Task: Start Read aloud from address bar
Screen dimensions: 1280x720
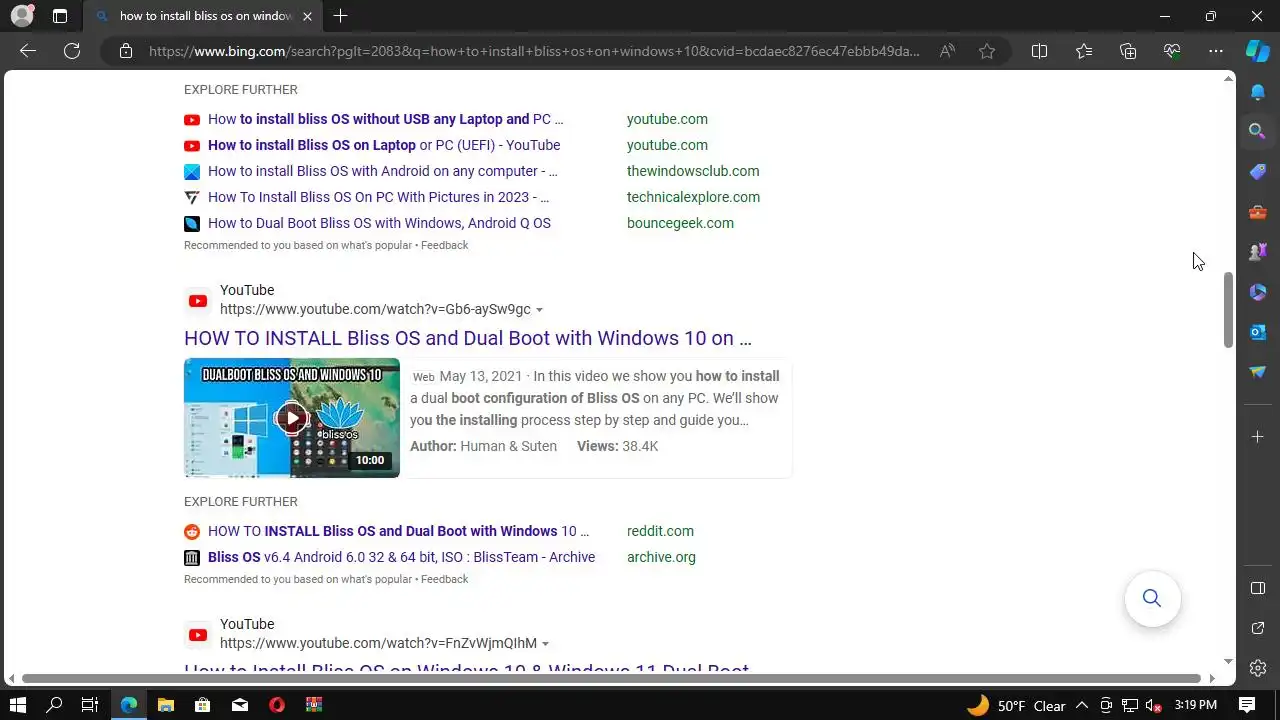Action: [947, 51]
